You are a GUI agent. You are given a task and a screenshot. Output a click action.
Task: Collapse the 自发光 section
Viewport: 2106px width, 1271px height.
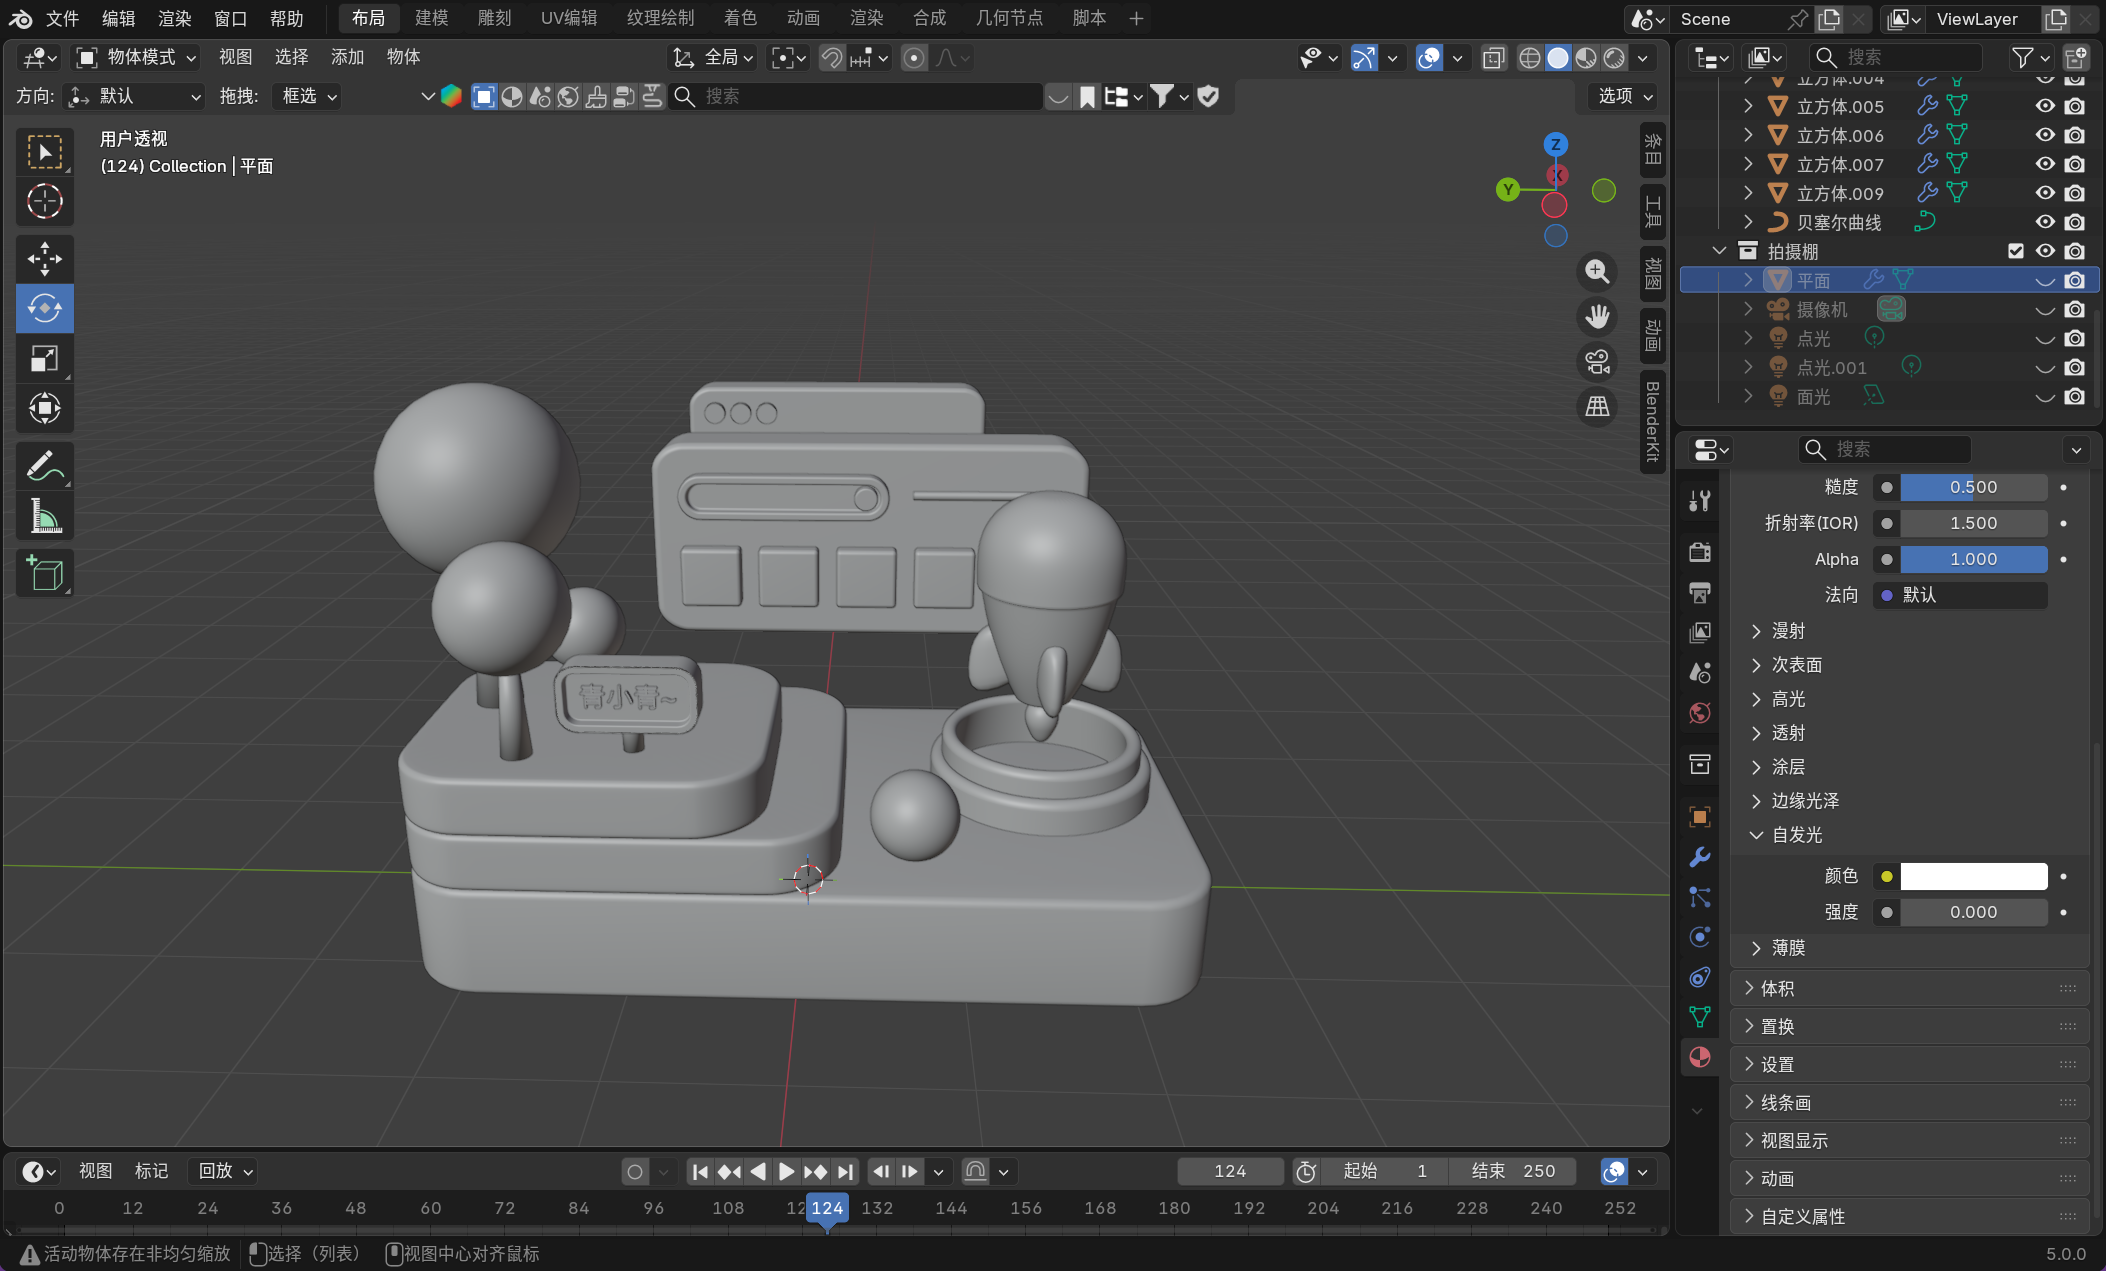(x=1796, y=835)
